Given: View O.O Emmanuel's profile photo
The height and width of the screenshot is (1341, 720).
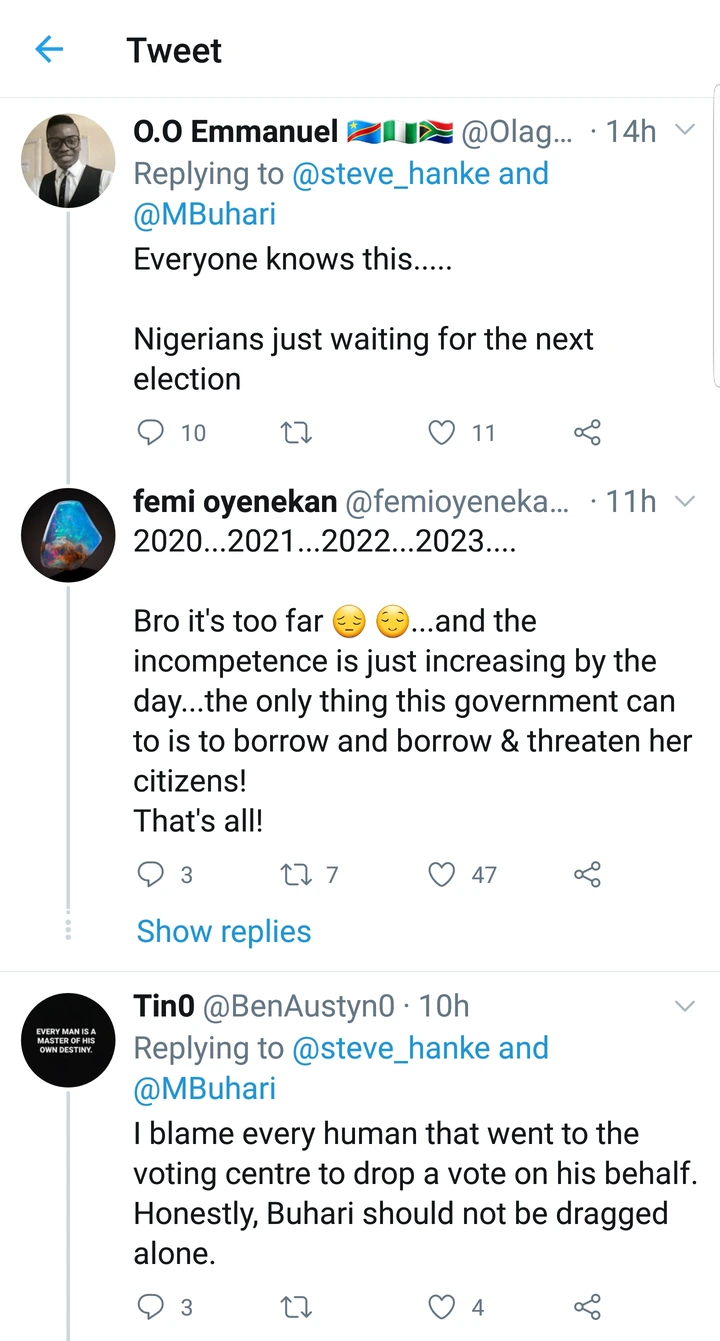Looking at the screenshot, I should coord(69,160).
